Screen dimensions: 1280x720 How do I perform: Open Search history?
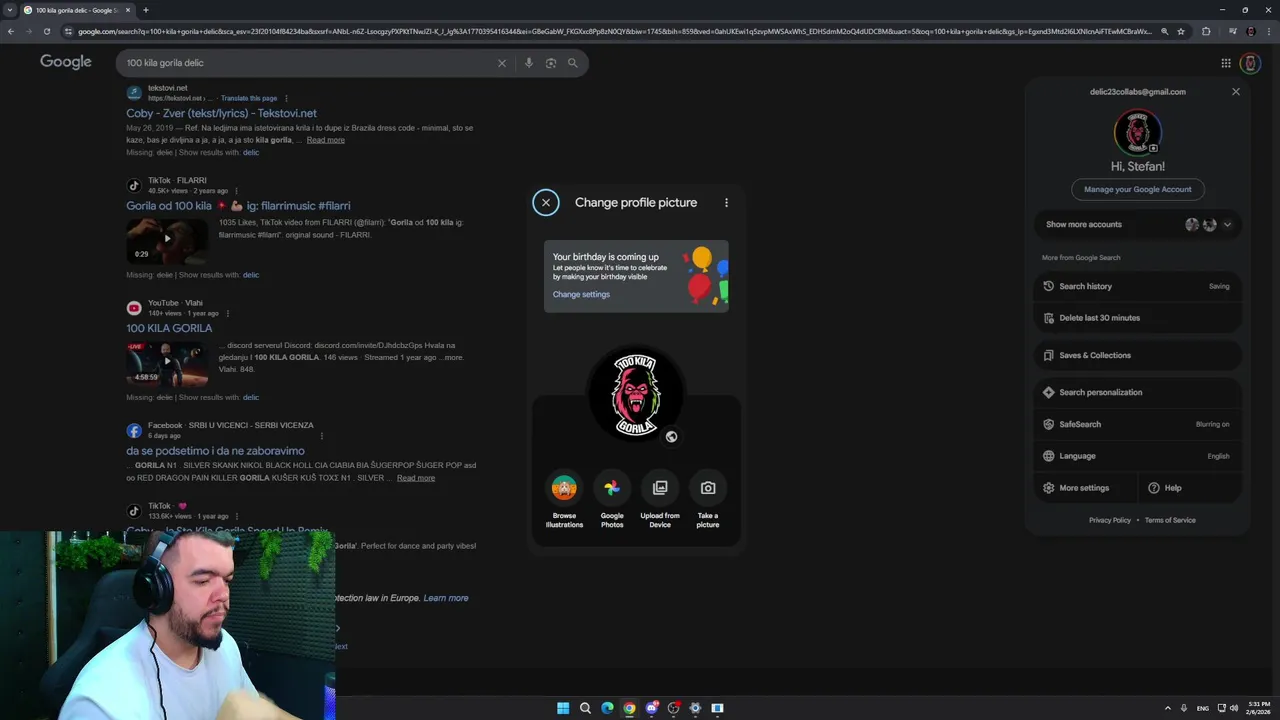1138,286
